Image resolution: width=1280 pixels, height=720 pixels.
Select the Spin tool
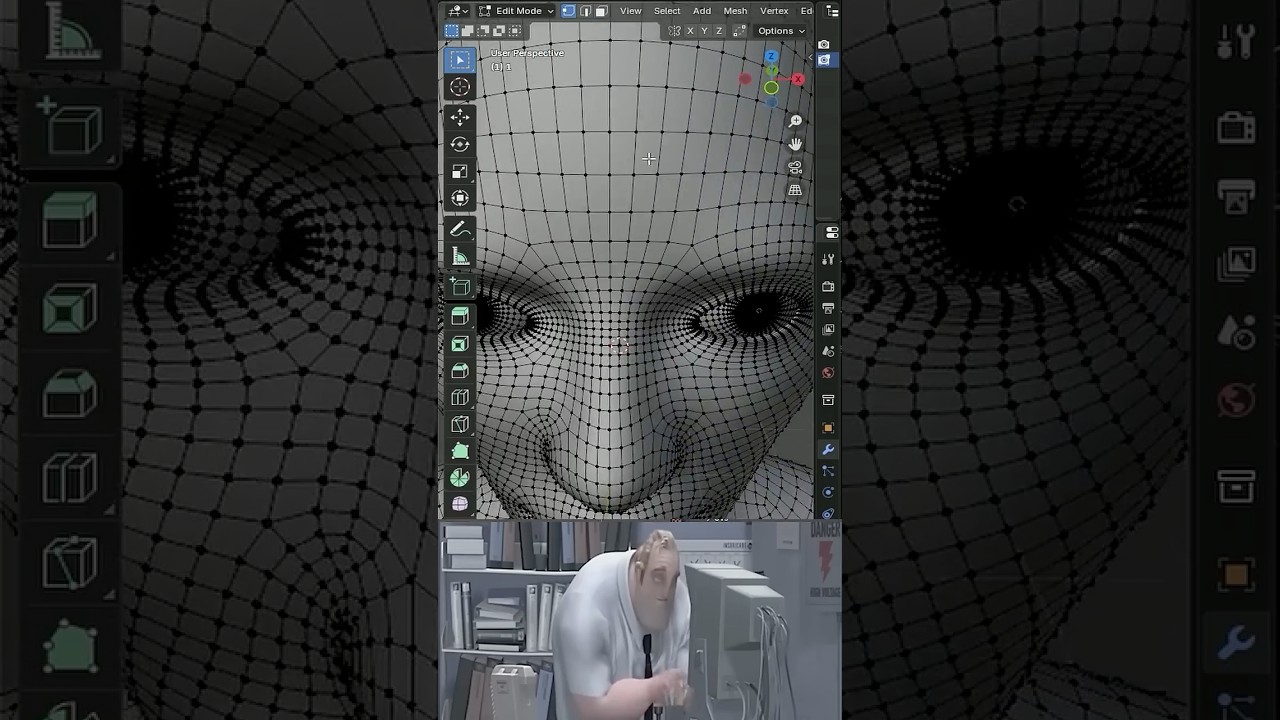460,478
